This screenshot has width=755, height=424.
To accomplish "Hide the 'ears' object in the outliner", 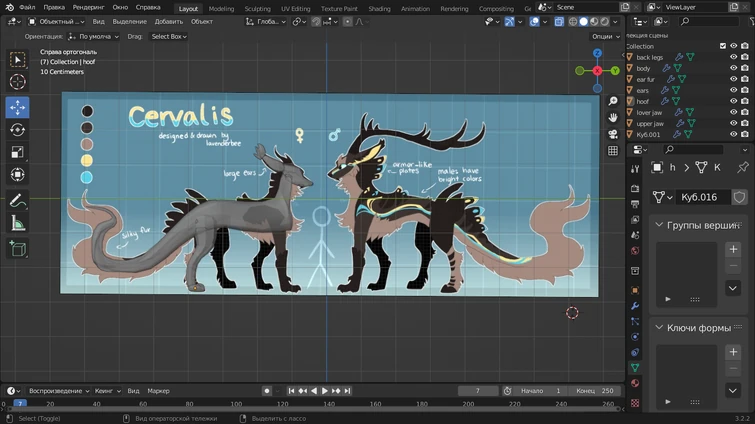I will click(x=733, y=90).
